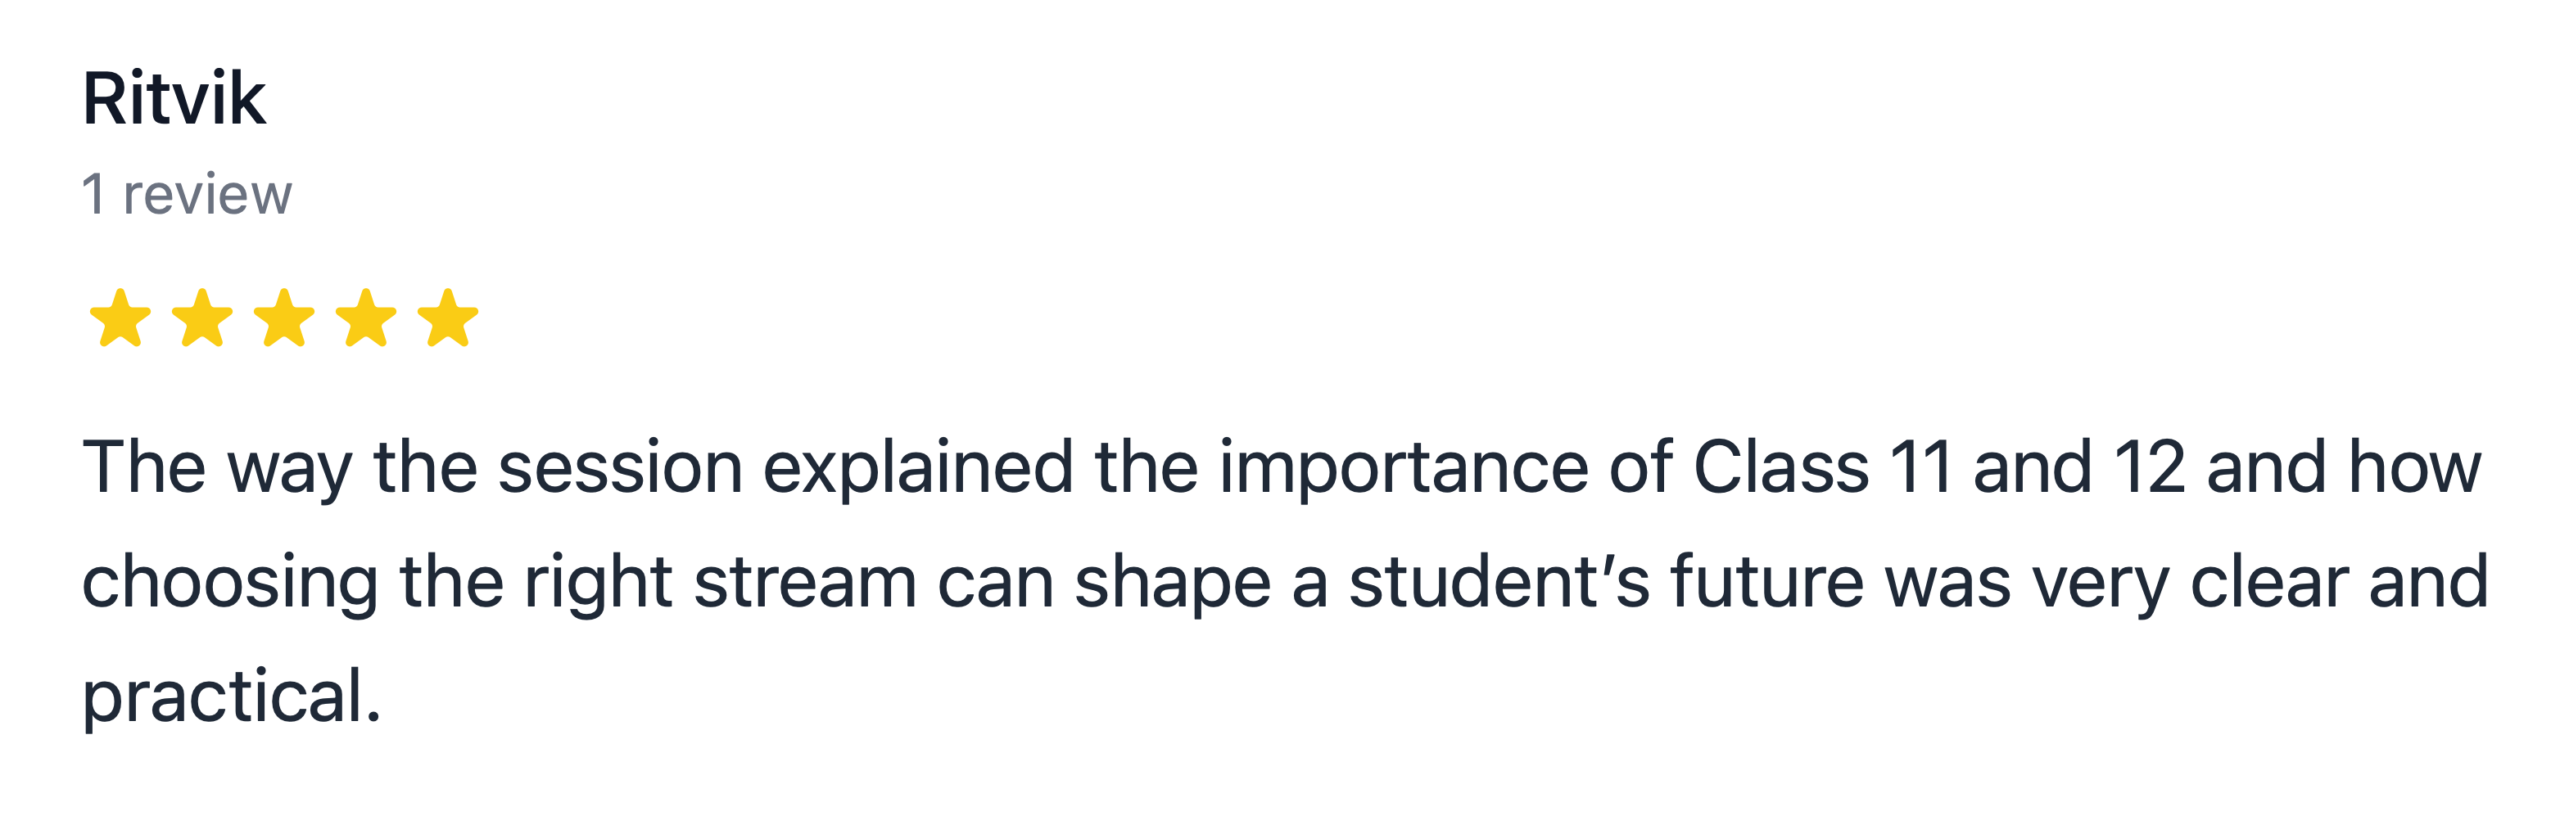The image size is (2560, 816).
Task: Click the second yellow rating star
Action: [202, 318]
